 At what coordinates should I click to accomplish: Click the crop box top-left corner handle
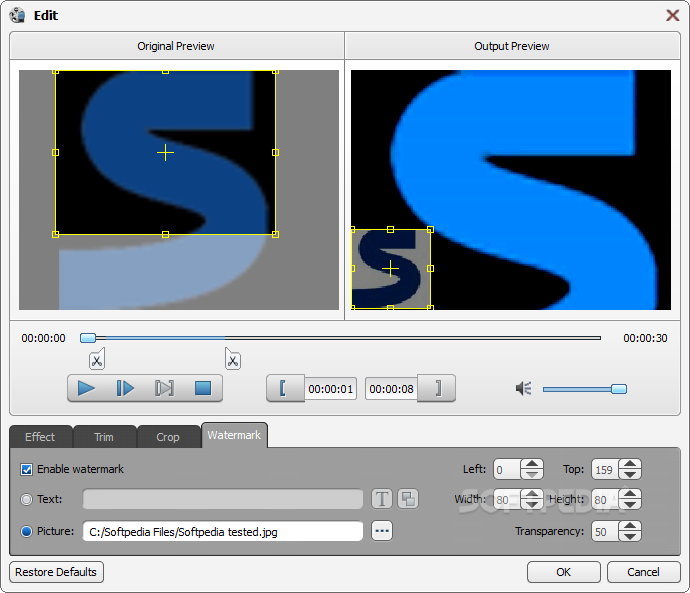point(55,71)
